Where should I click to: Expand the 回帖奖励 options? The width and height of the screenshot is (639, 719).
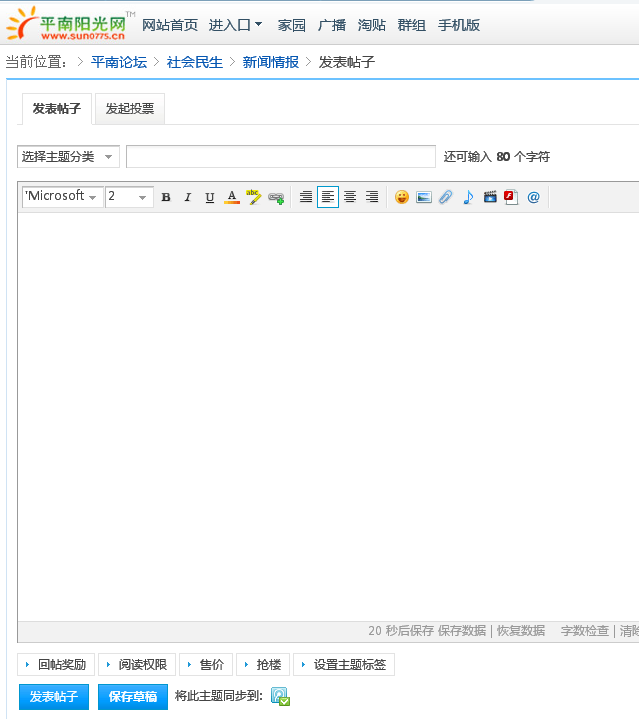55,665
